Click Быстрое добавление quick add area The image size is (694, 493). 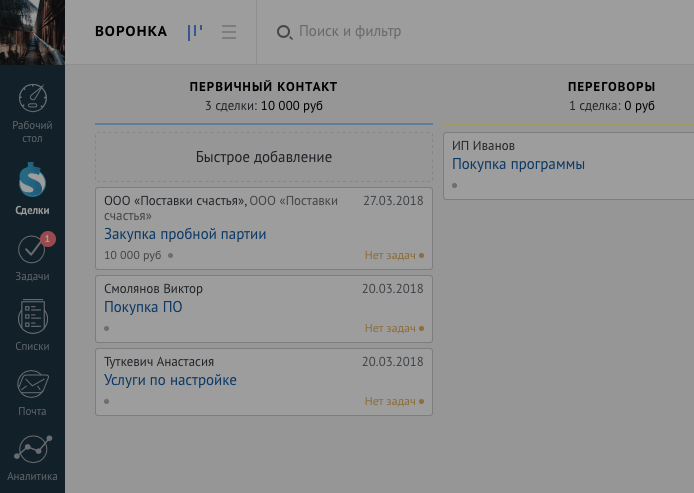click(264, 157)
